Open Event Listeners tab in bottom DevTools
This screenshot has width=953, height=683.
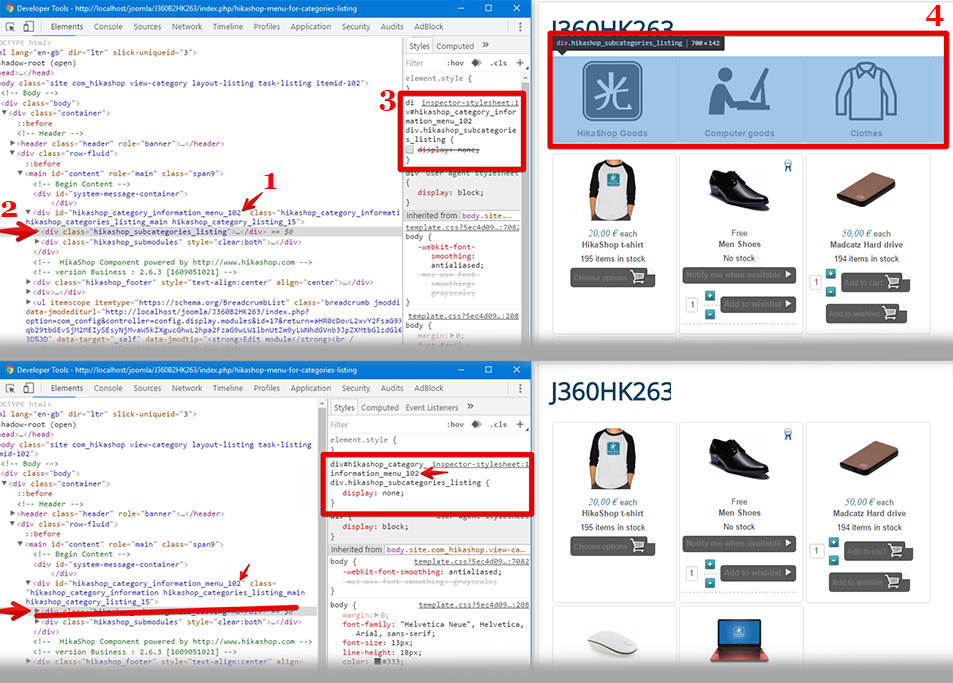tap(432, 408)
